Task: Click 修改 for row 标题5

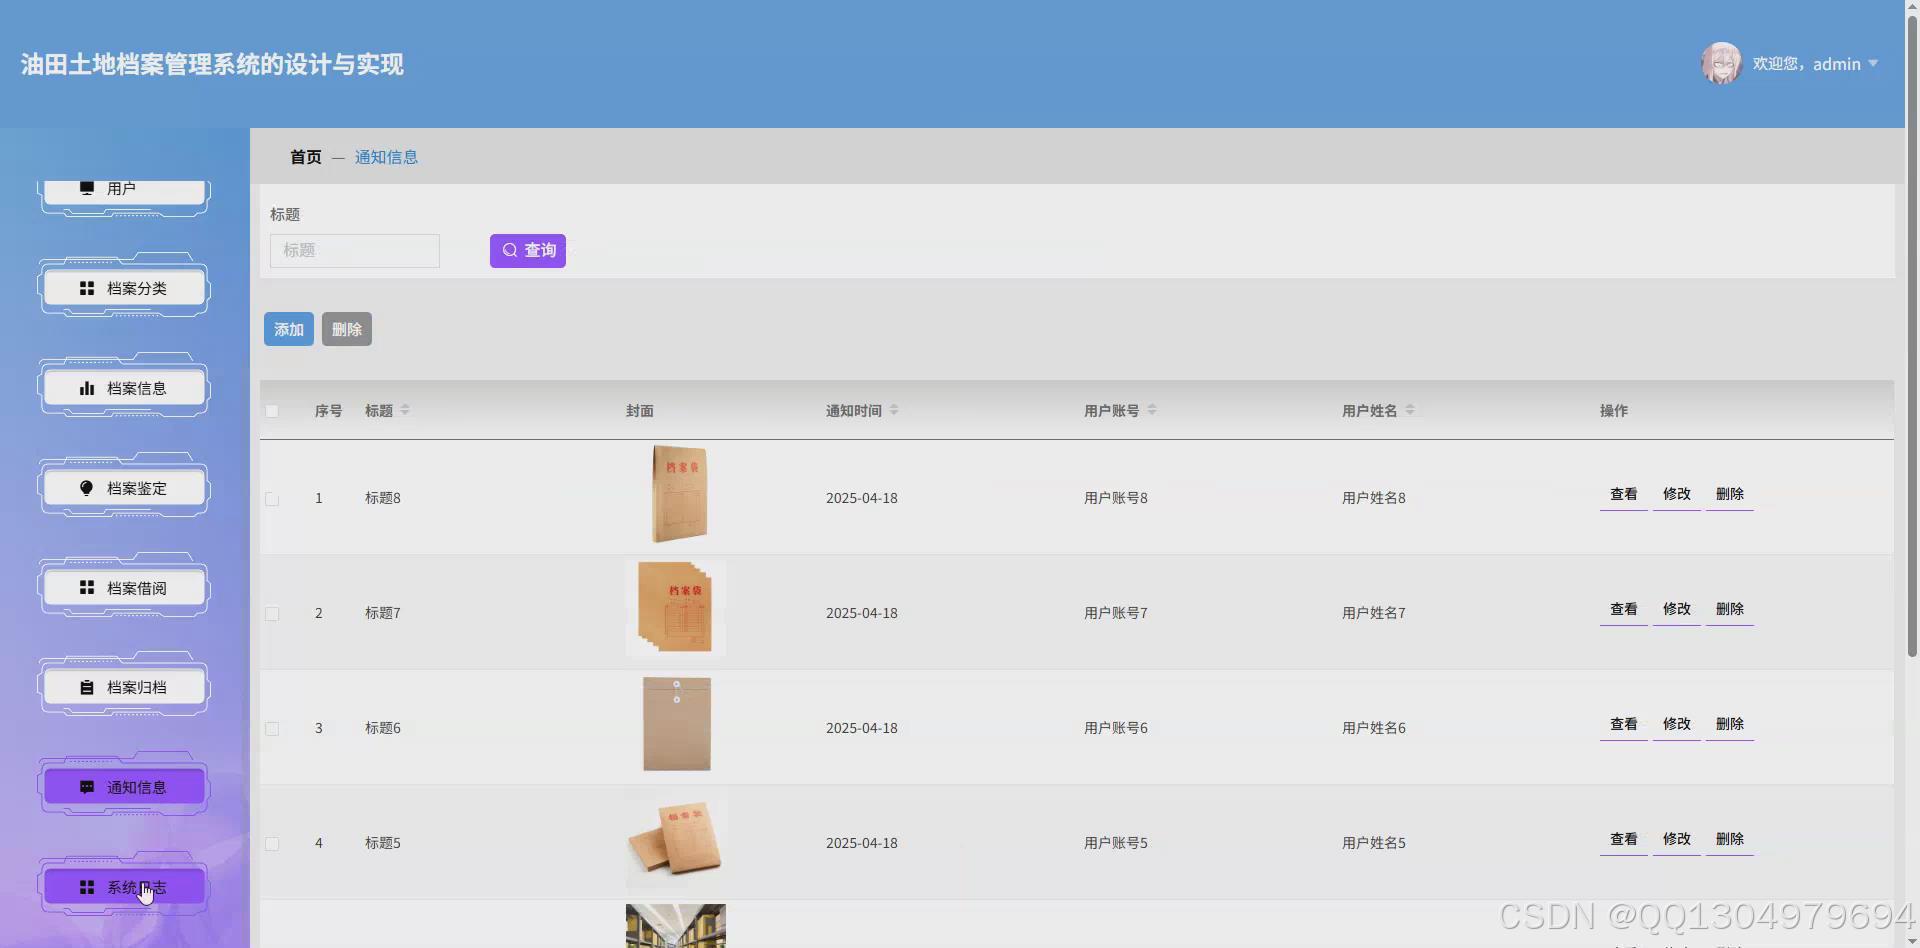Action: [x=1677, y=840]
